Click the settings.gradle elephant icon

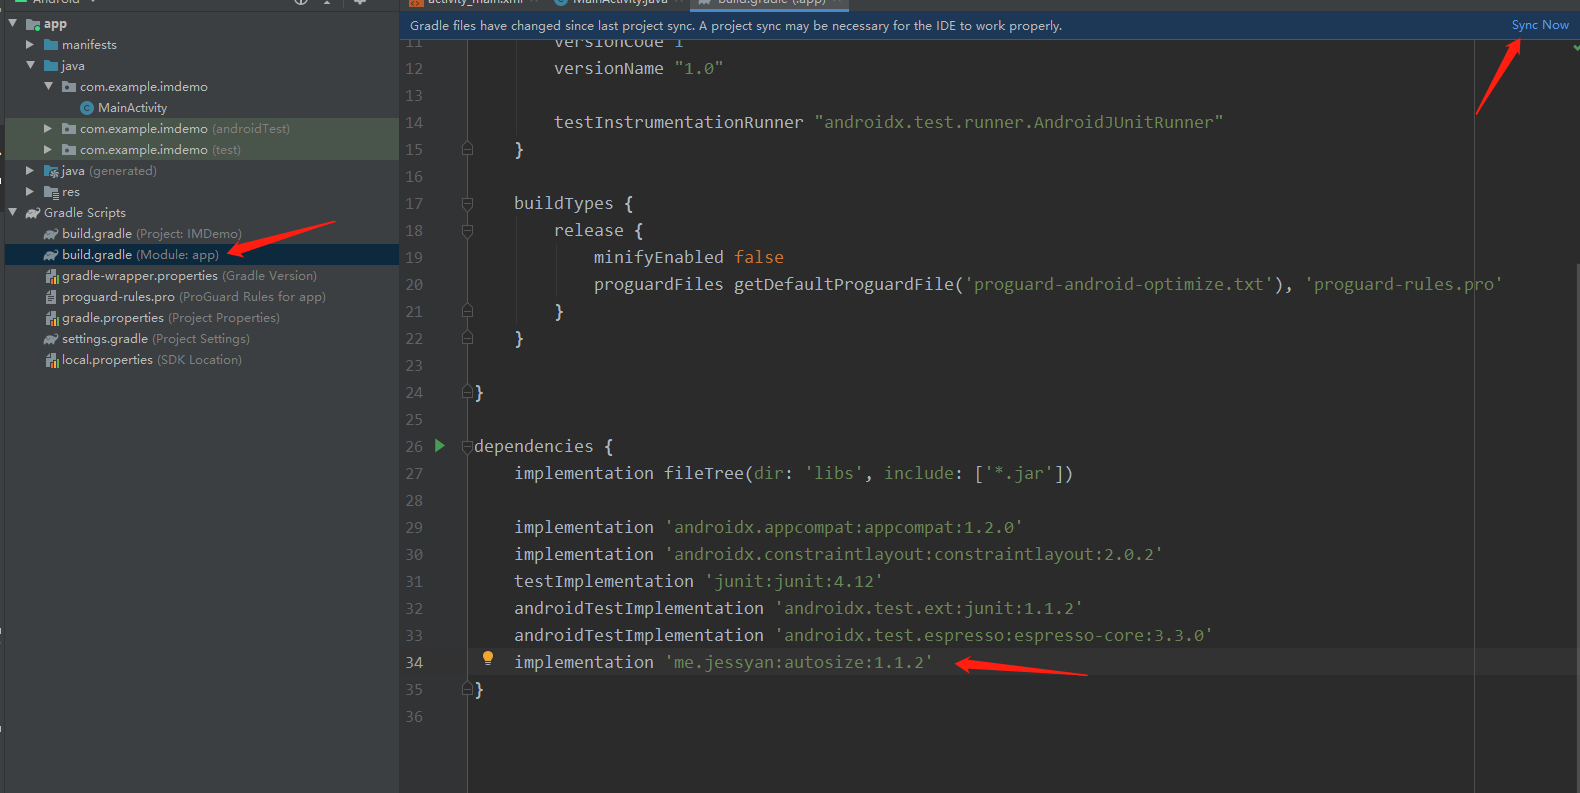pos(51,339)
